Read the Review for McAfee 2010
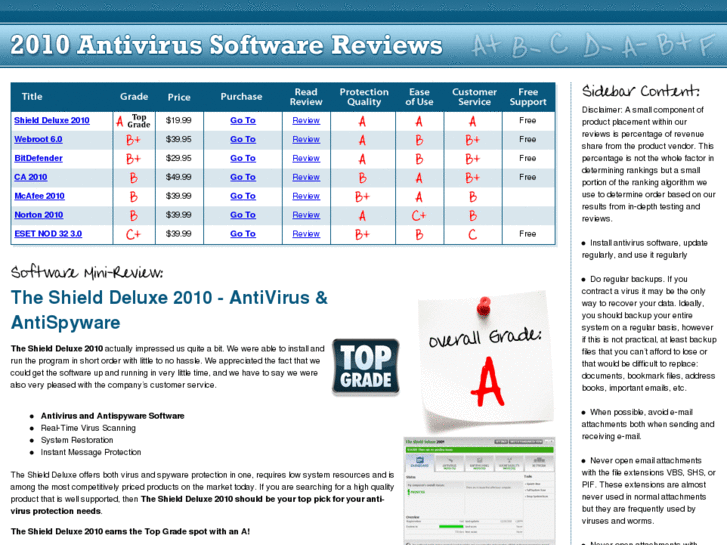The width and height of the screenshot is (727, 545). pyautogui.click(x=306, y=196)
